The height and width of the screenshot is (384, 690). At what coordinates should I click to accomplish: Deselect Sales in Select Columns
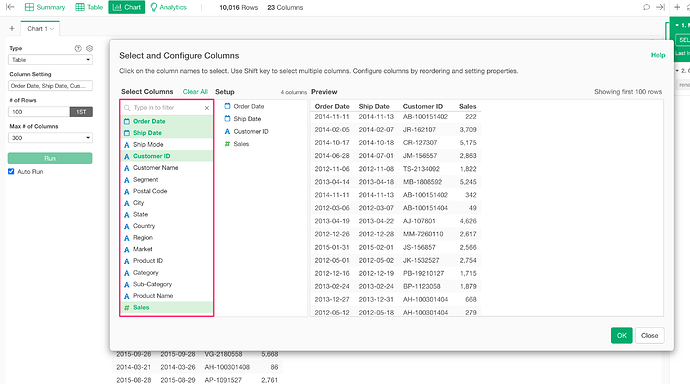point(167,307)
